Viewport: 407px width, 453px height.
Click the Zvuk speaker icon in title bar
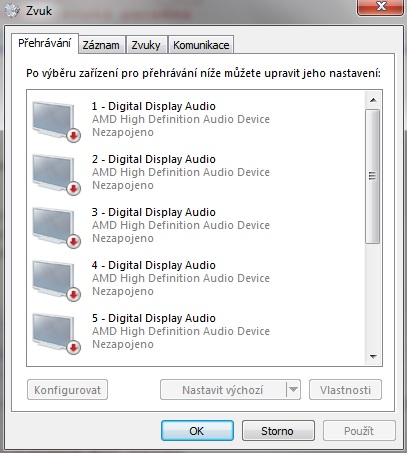[13, 11]
